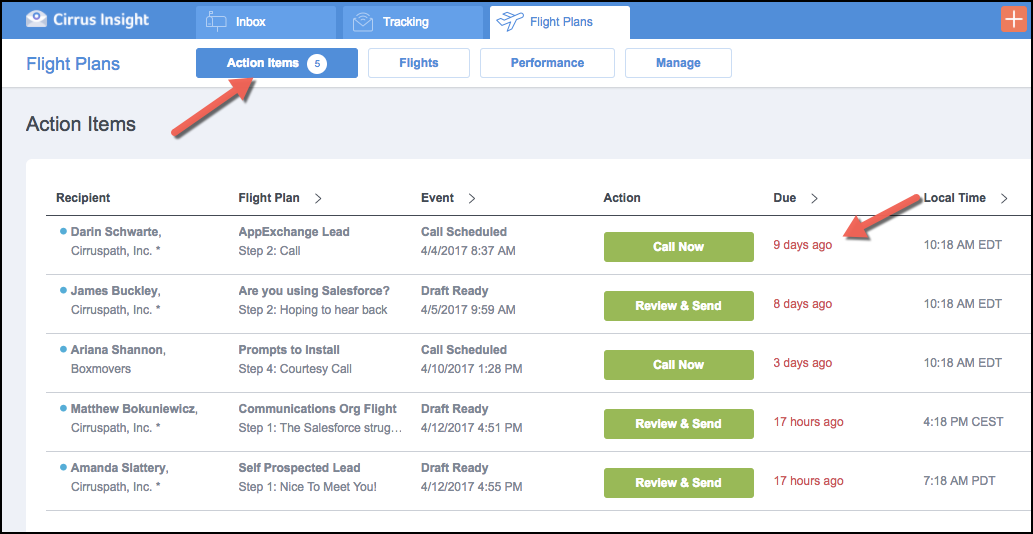
Task: Click the Due column header
Action: [785, 198]
